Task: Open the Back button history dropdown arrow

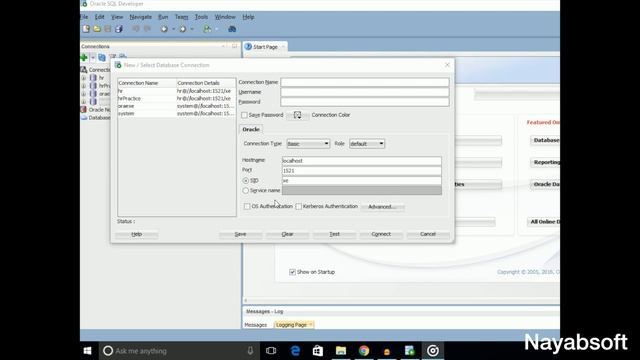Action: click(173, 29)
